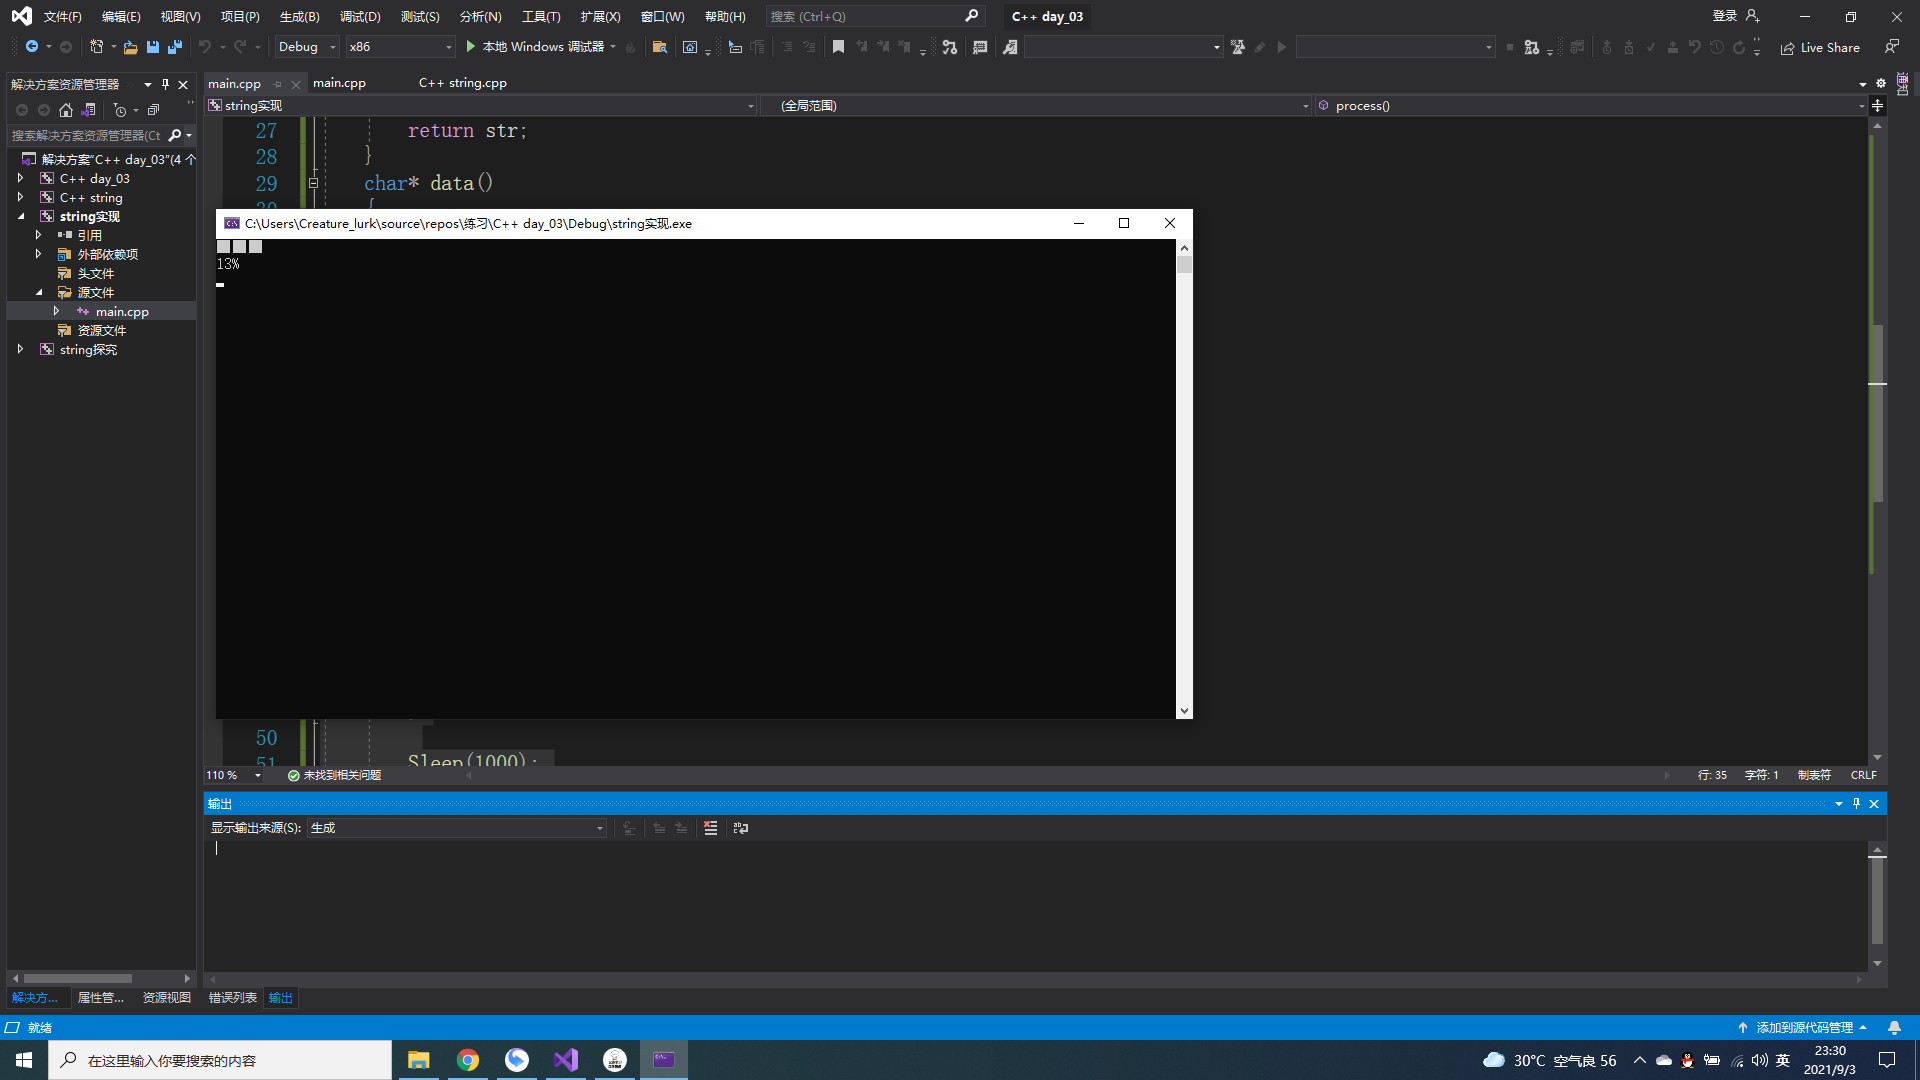Click the Open File toolbar icon
This screenshot has height=1080, width=1920.
click(x=130, y=47)
